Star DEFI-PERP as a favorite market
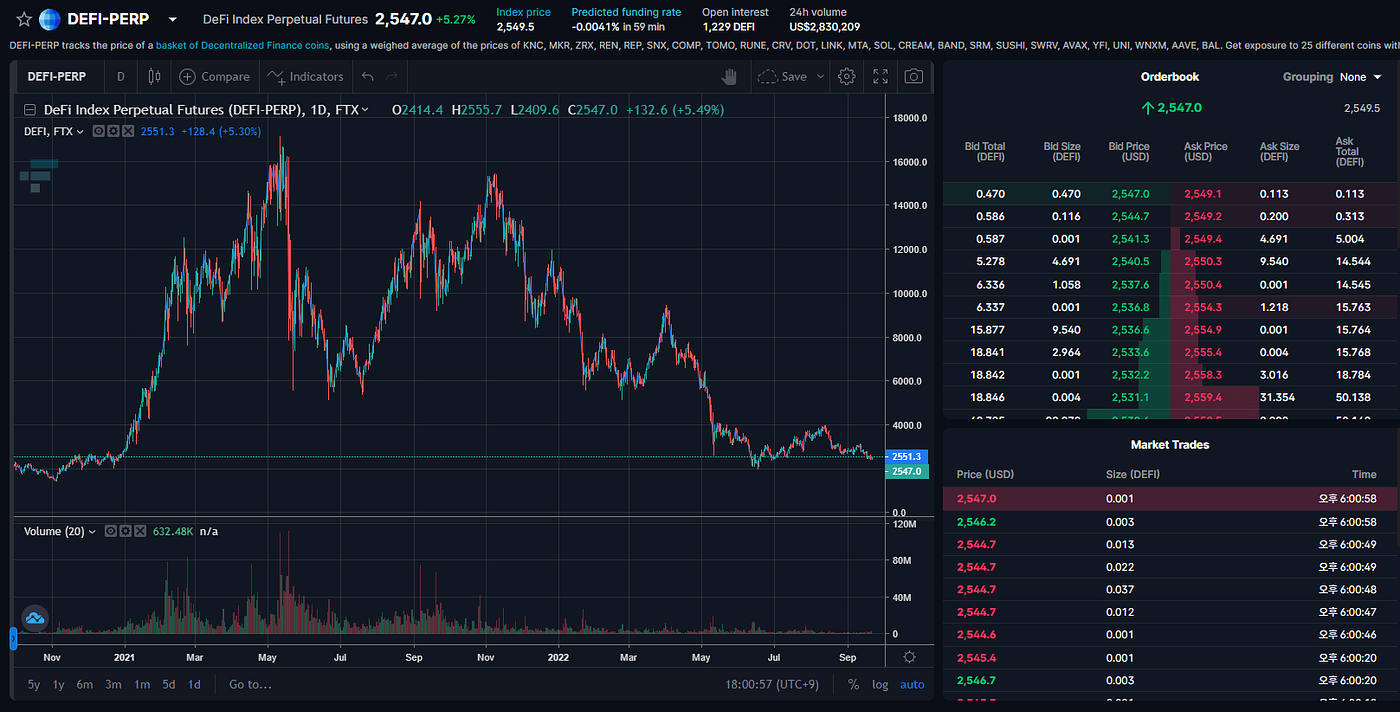 tap(24, 19)
